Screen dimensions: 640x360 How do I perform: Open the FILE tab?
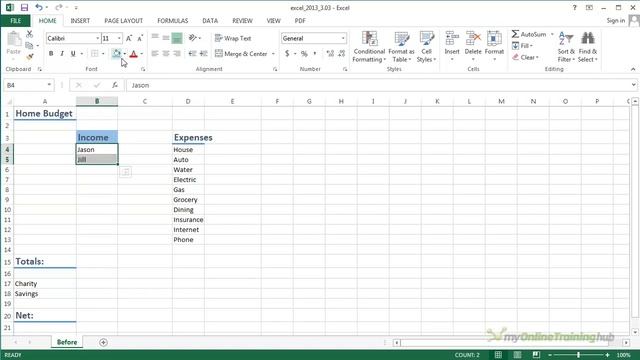(16, 20)
